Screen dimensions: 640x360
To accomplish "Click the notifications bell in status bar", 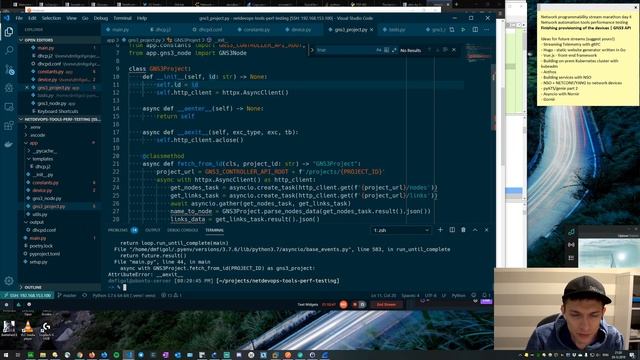I will [484, 295].
